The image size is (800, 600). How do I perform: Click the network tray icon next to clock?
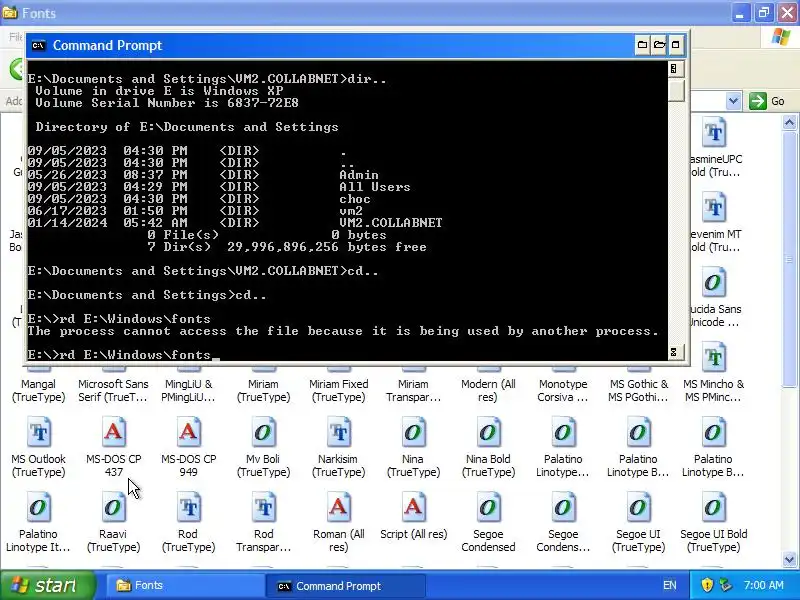(725, 585)
